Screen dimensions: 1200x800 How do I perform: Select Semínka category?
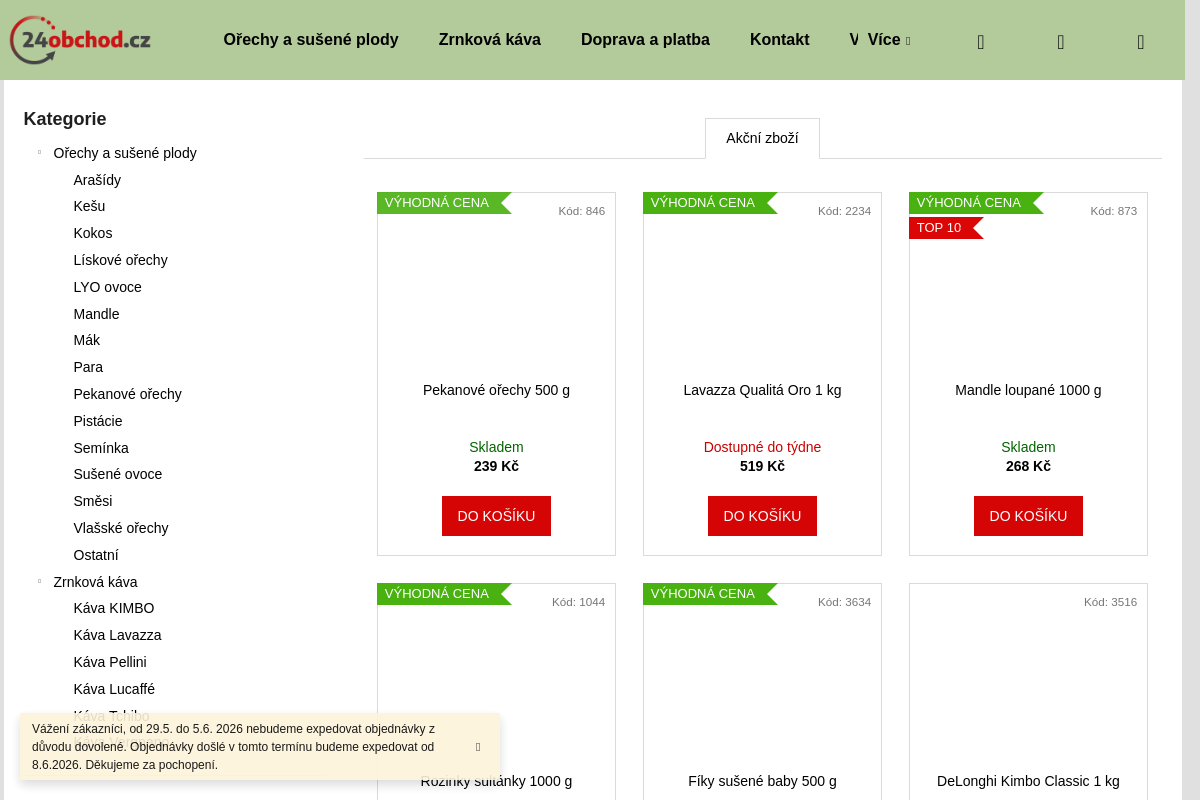pyautogui.click(x=101, y=448)
